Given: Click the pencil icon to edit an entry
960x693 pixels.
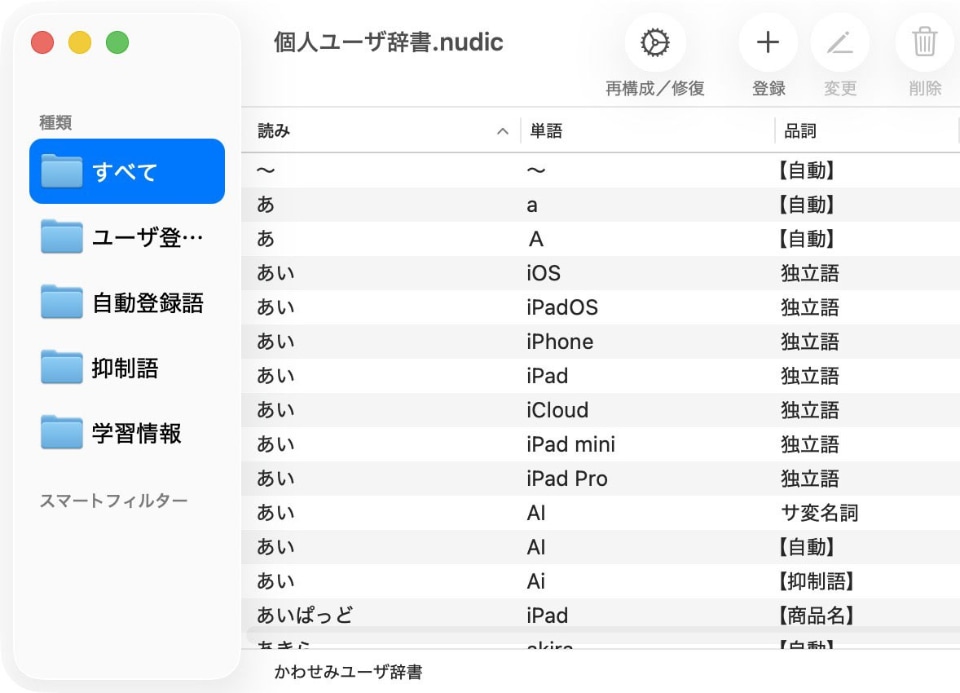Looking at the screenshot, I should tap(839, 43).
